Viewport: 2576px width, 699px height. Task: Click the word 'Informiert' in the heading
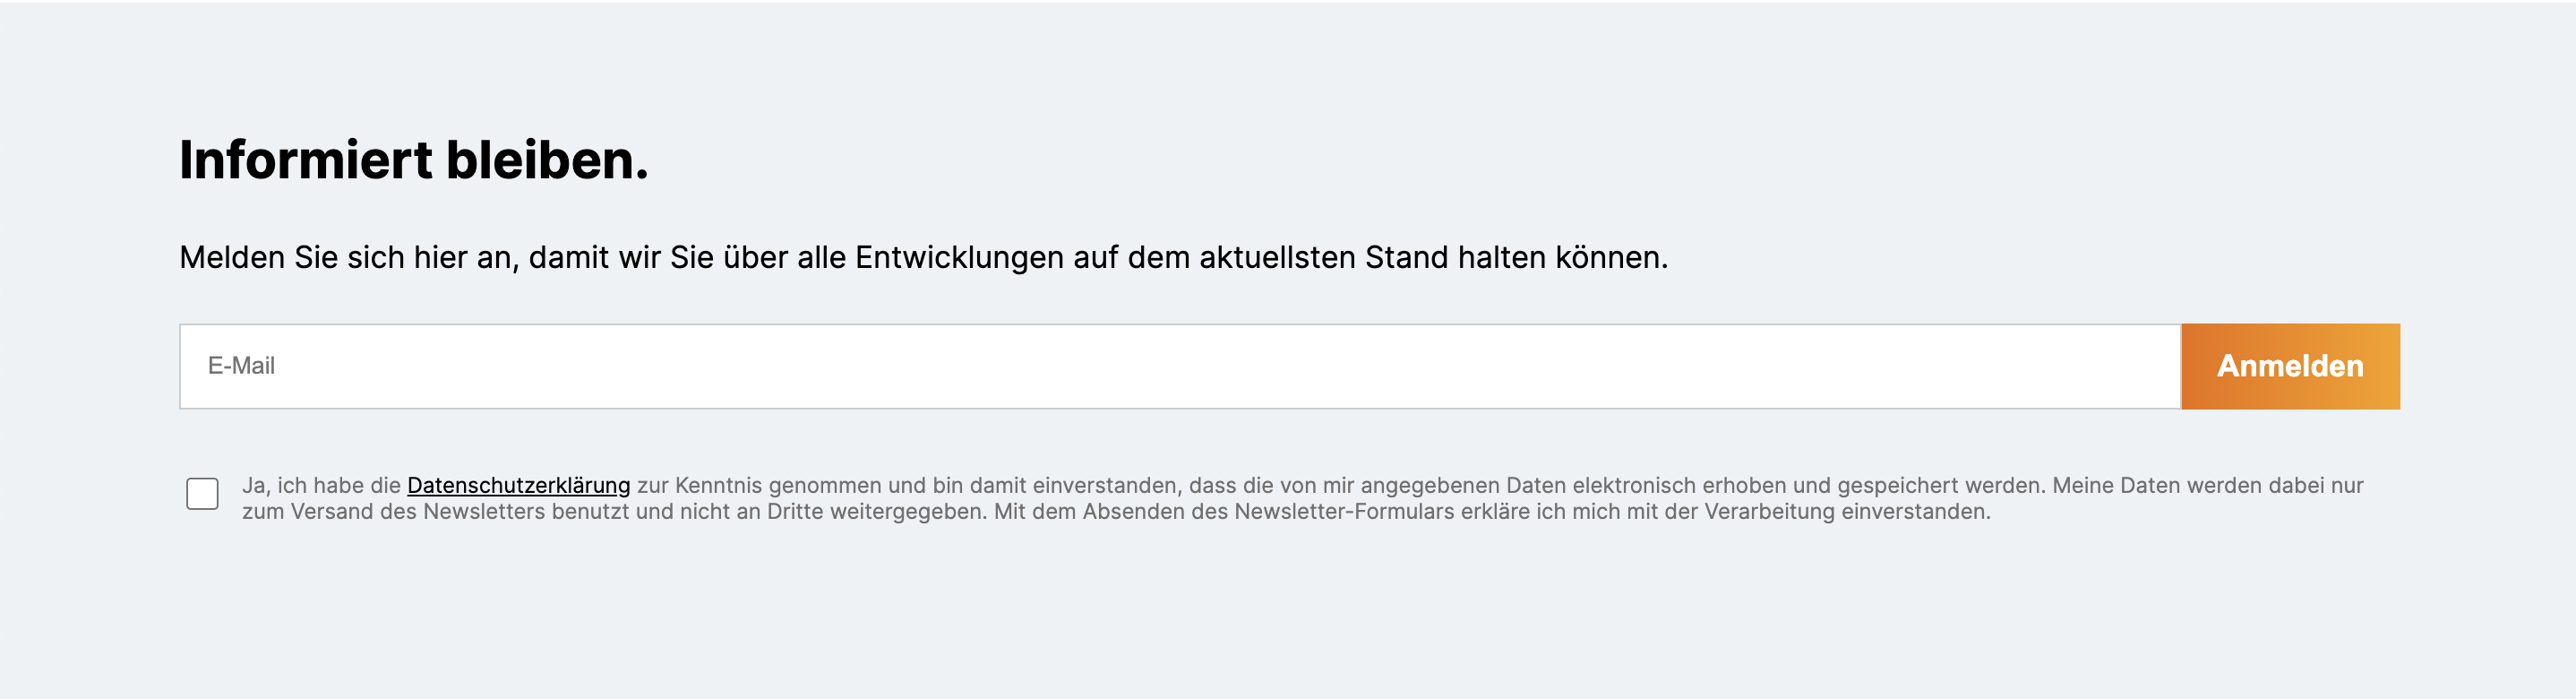click(306, 160)
